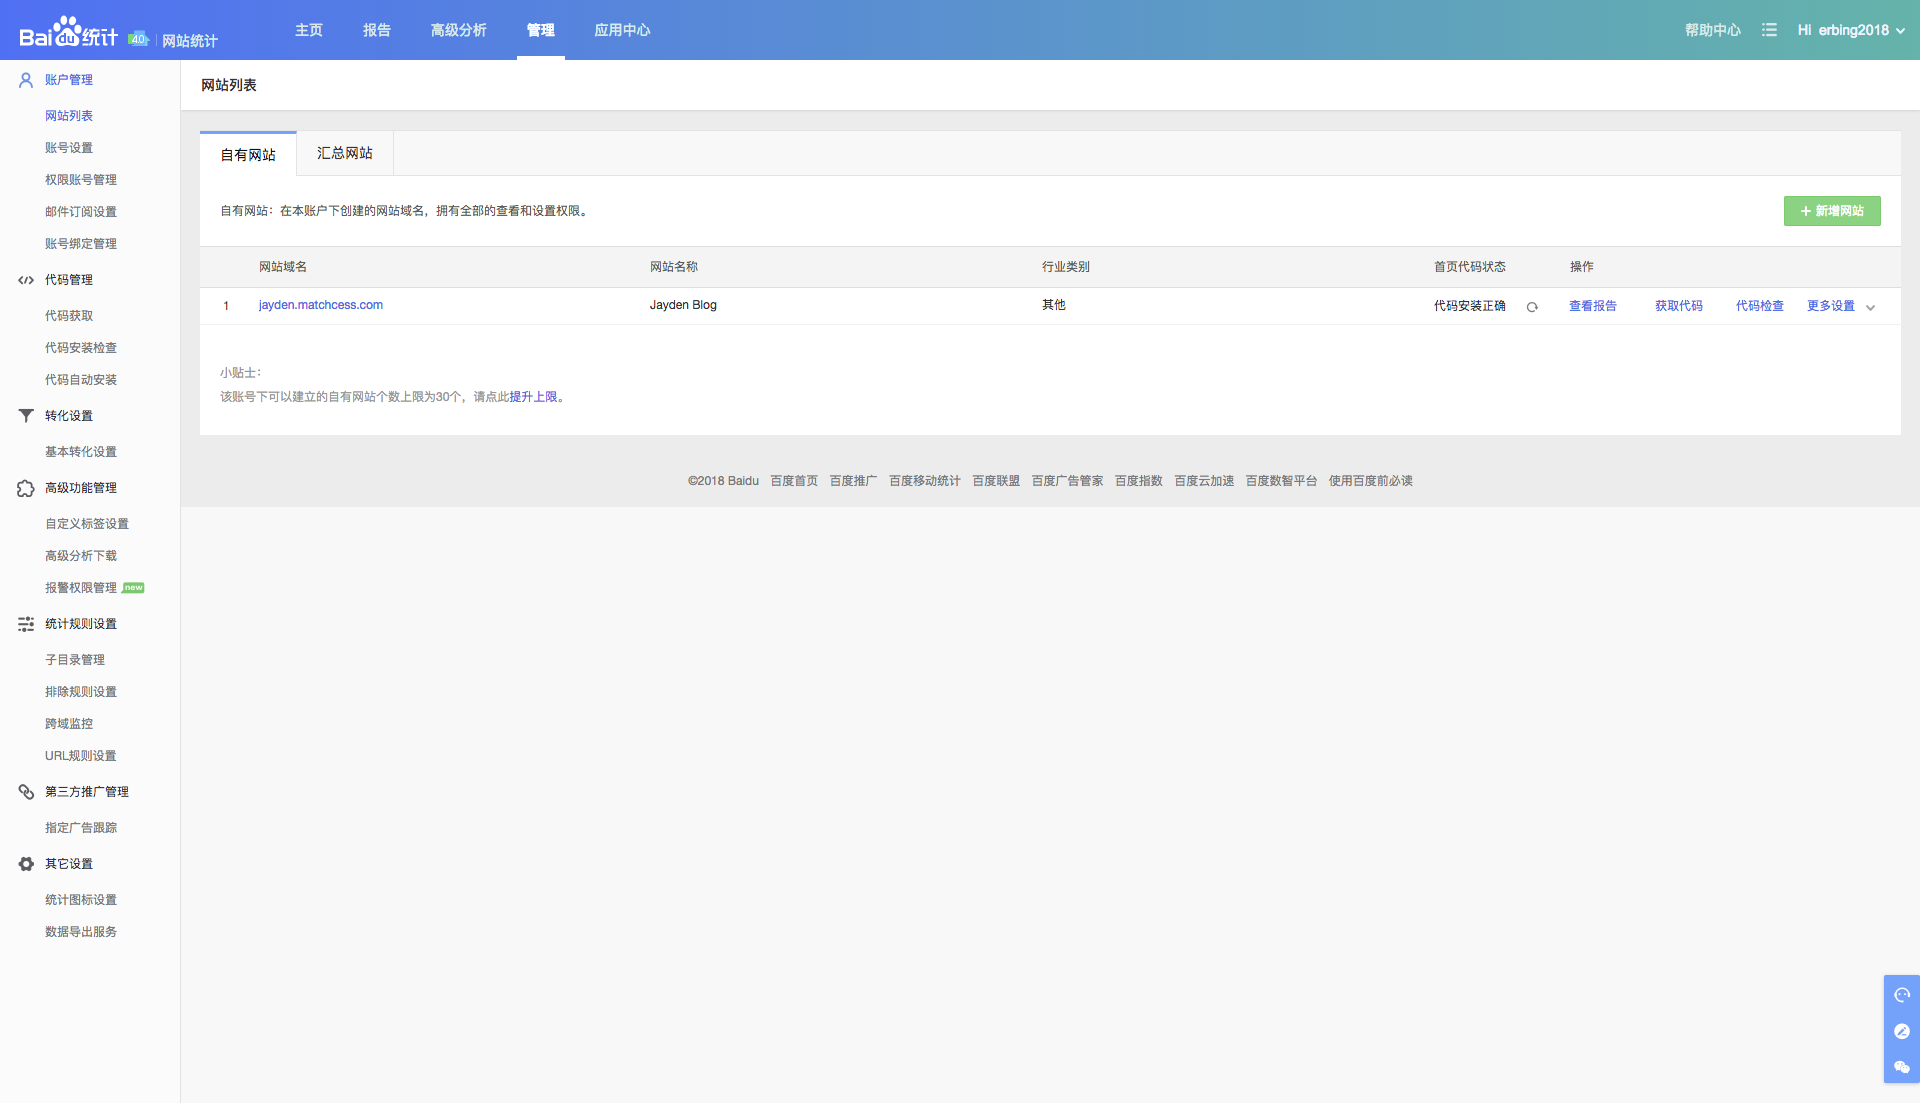Switch to the 汇总网站 tab
Image resolution: width=1920 pixels, height=1103 pixels.
(345, 153)
